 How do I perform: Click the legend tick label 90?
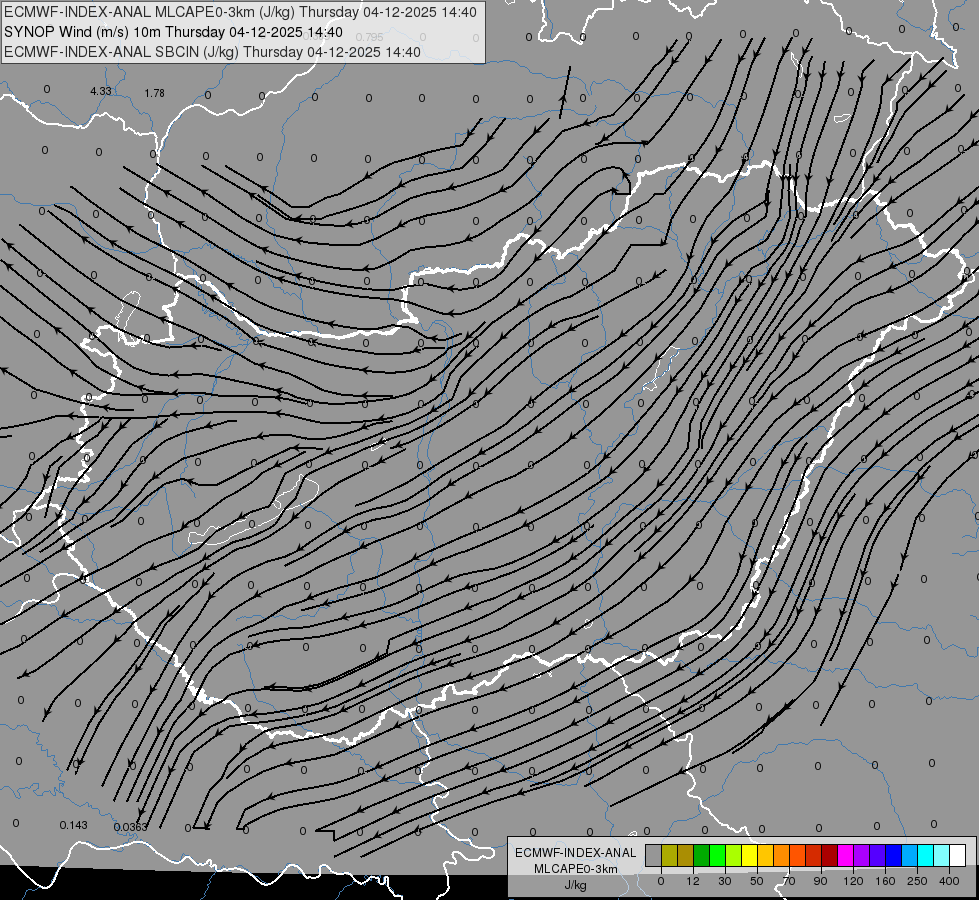pos(820,881)
